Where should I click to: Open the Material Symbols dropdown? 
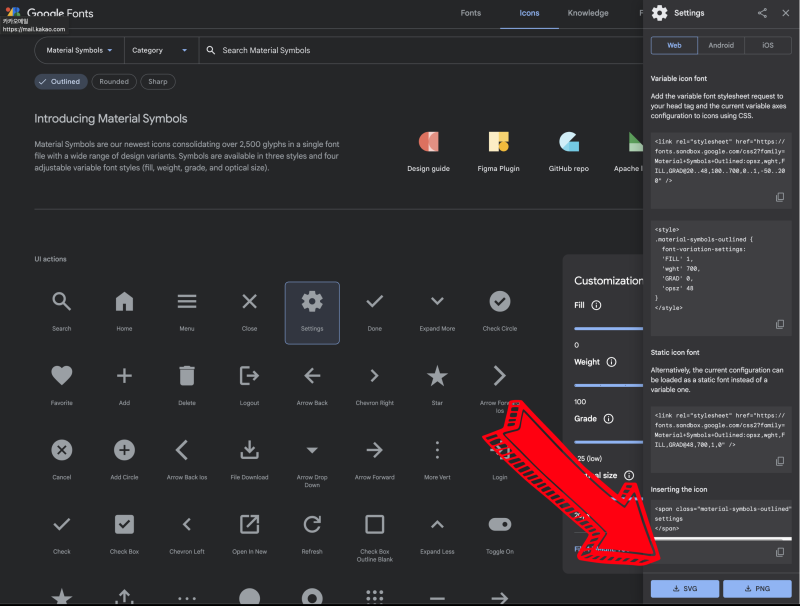click(80, 50)
